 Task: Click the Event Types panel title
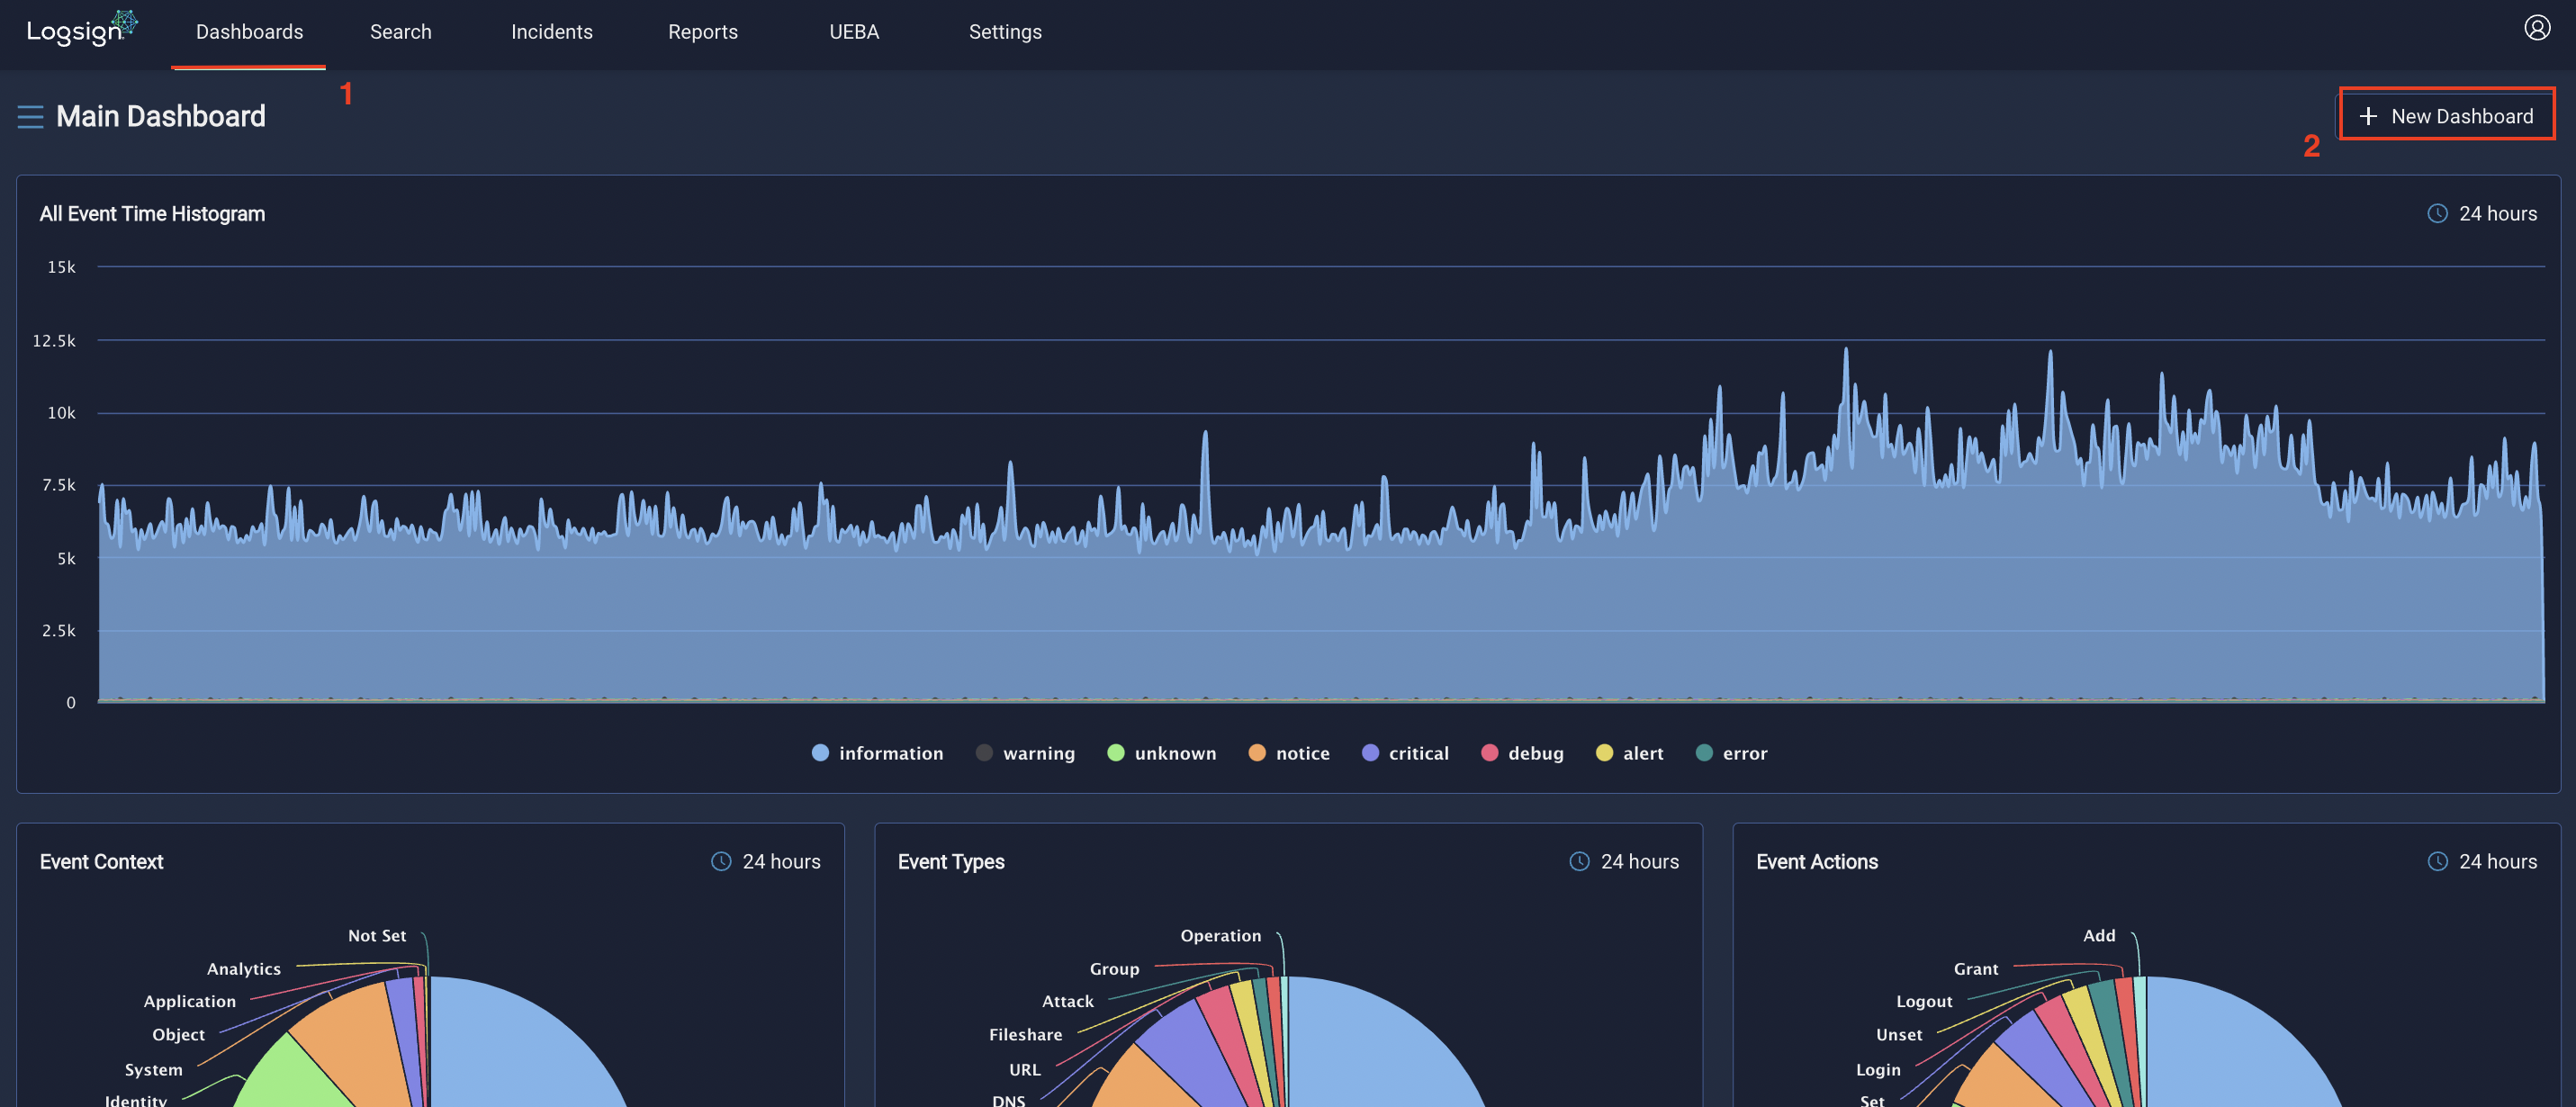coord(950,862)
